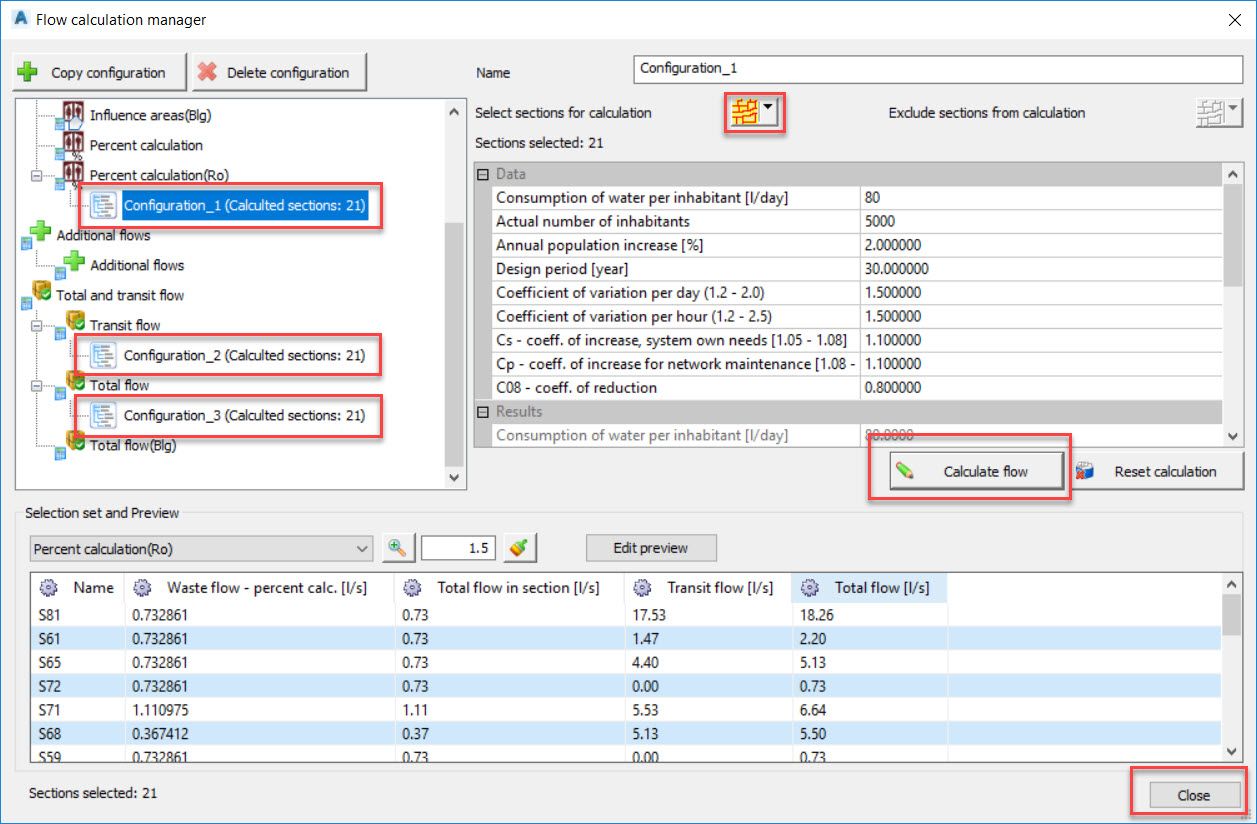The height and width of the screenshot is (824, 1257).
Task: Sort by Total flow [l/s] column header
Action: 869,587
